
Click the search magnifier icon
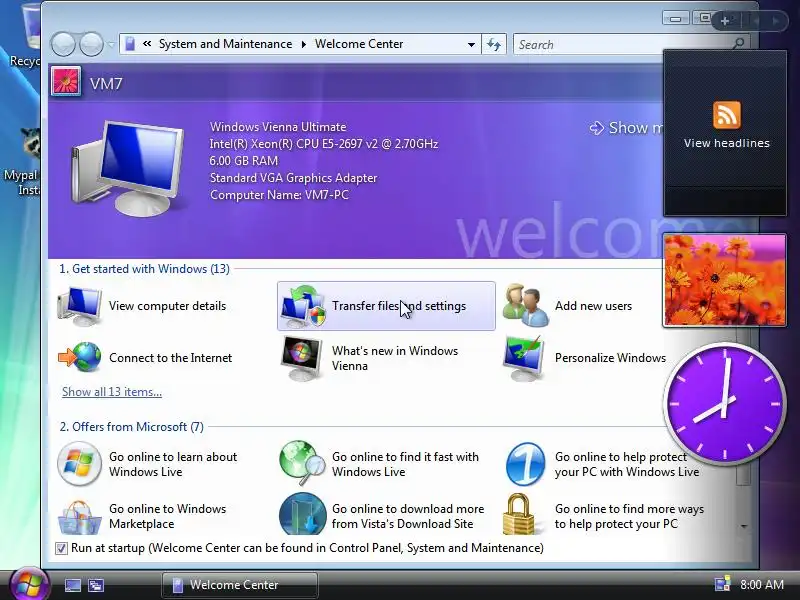click(x=738, y=44)
